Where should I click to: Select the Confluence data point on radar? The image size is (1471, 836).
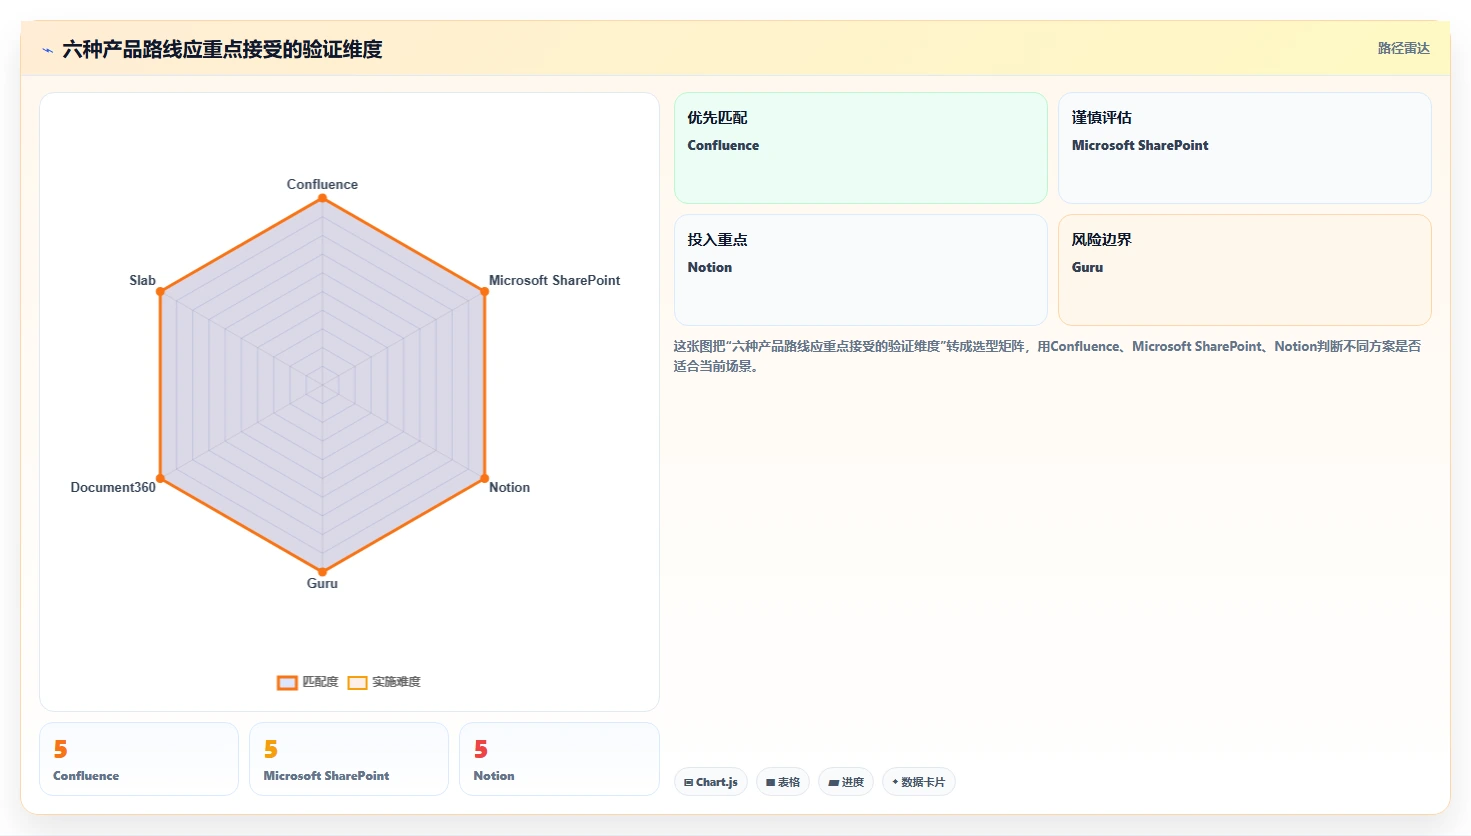tap(322, 198)
